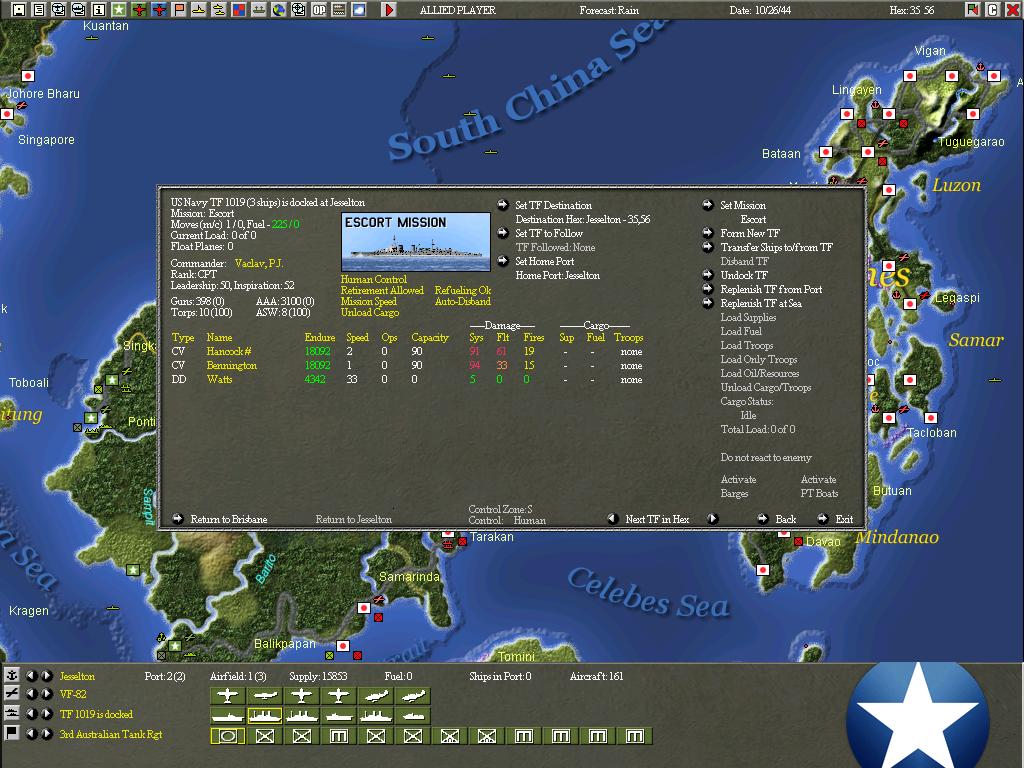Viewport: 1024px width, 768px height.
Task: Click the globe toolbar icon
Action: coord(279,10)
